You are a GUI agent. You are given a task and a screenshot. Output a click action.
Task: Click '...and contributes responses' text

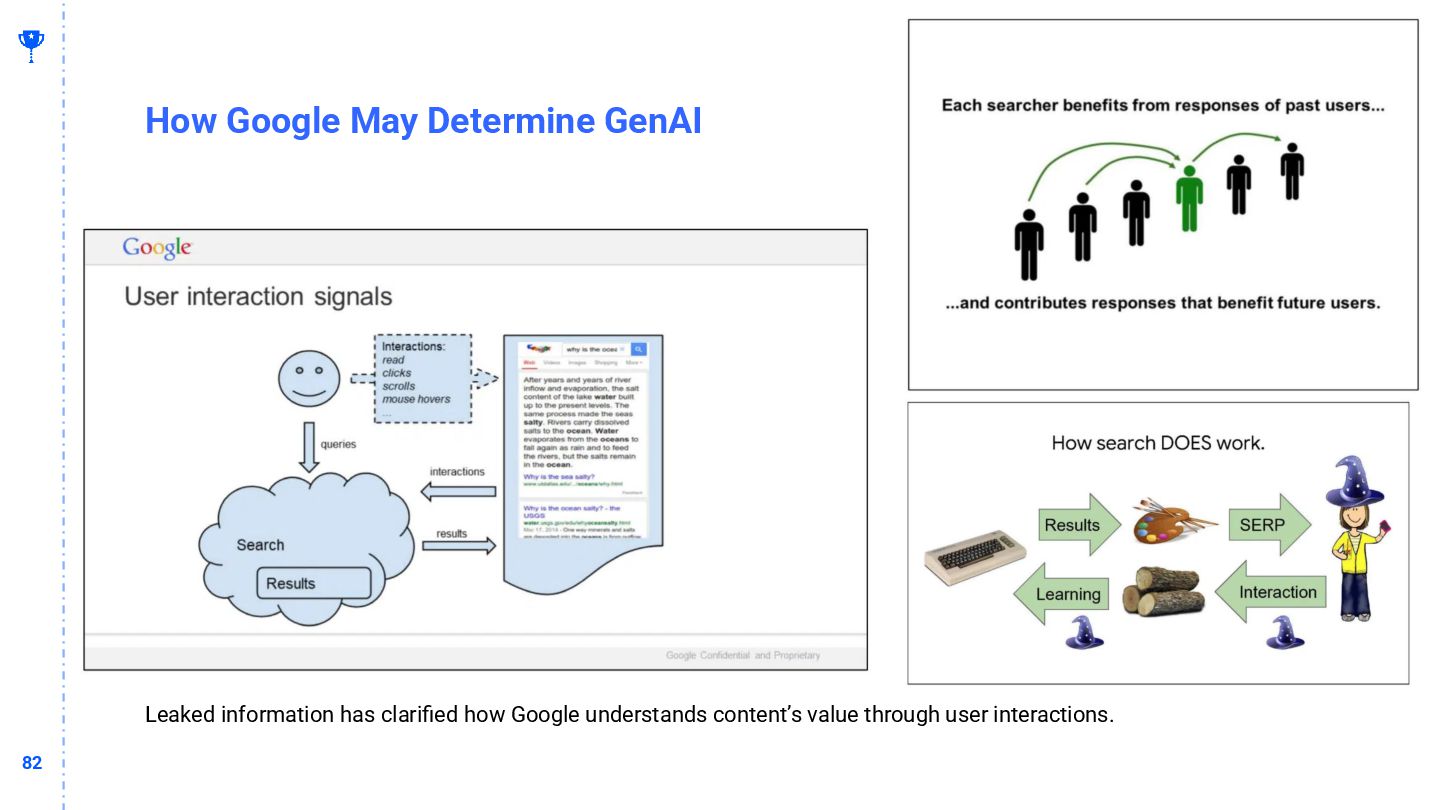(x=1163, y=302)
